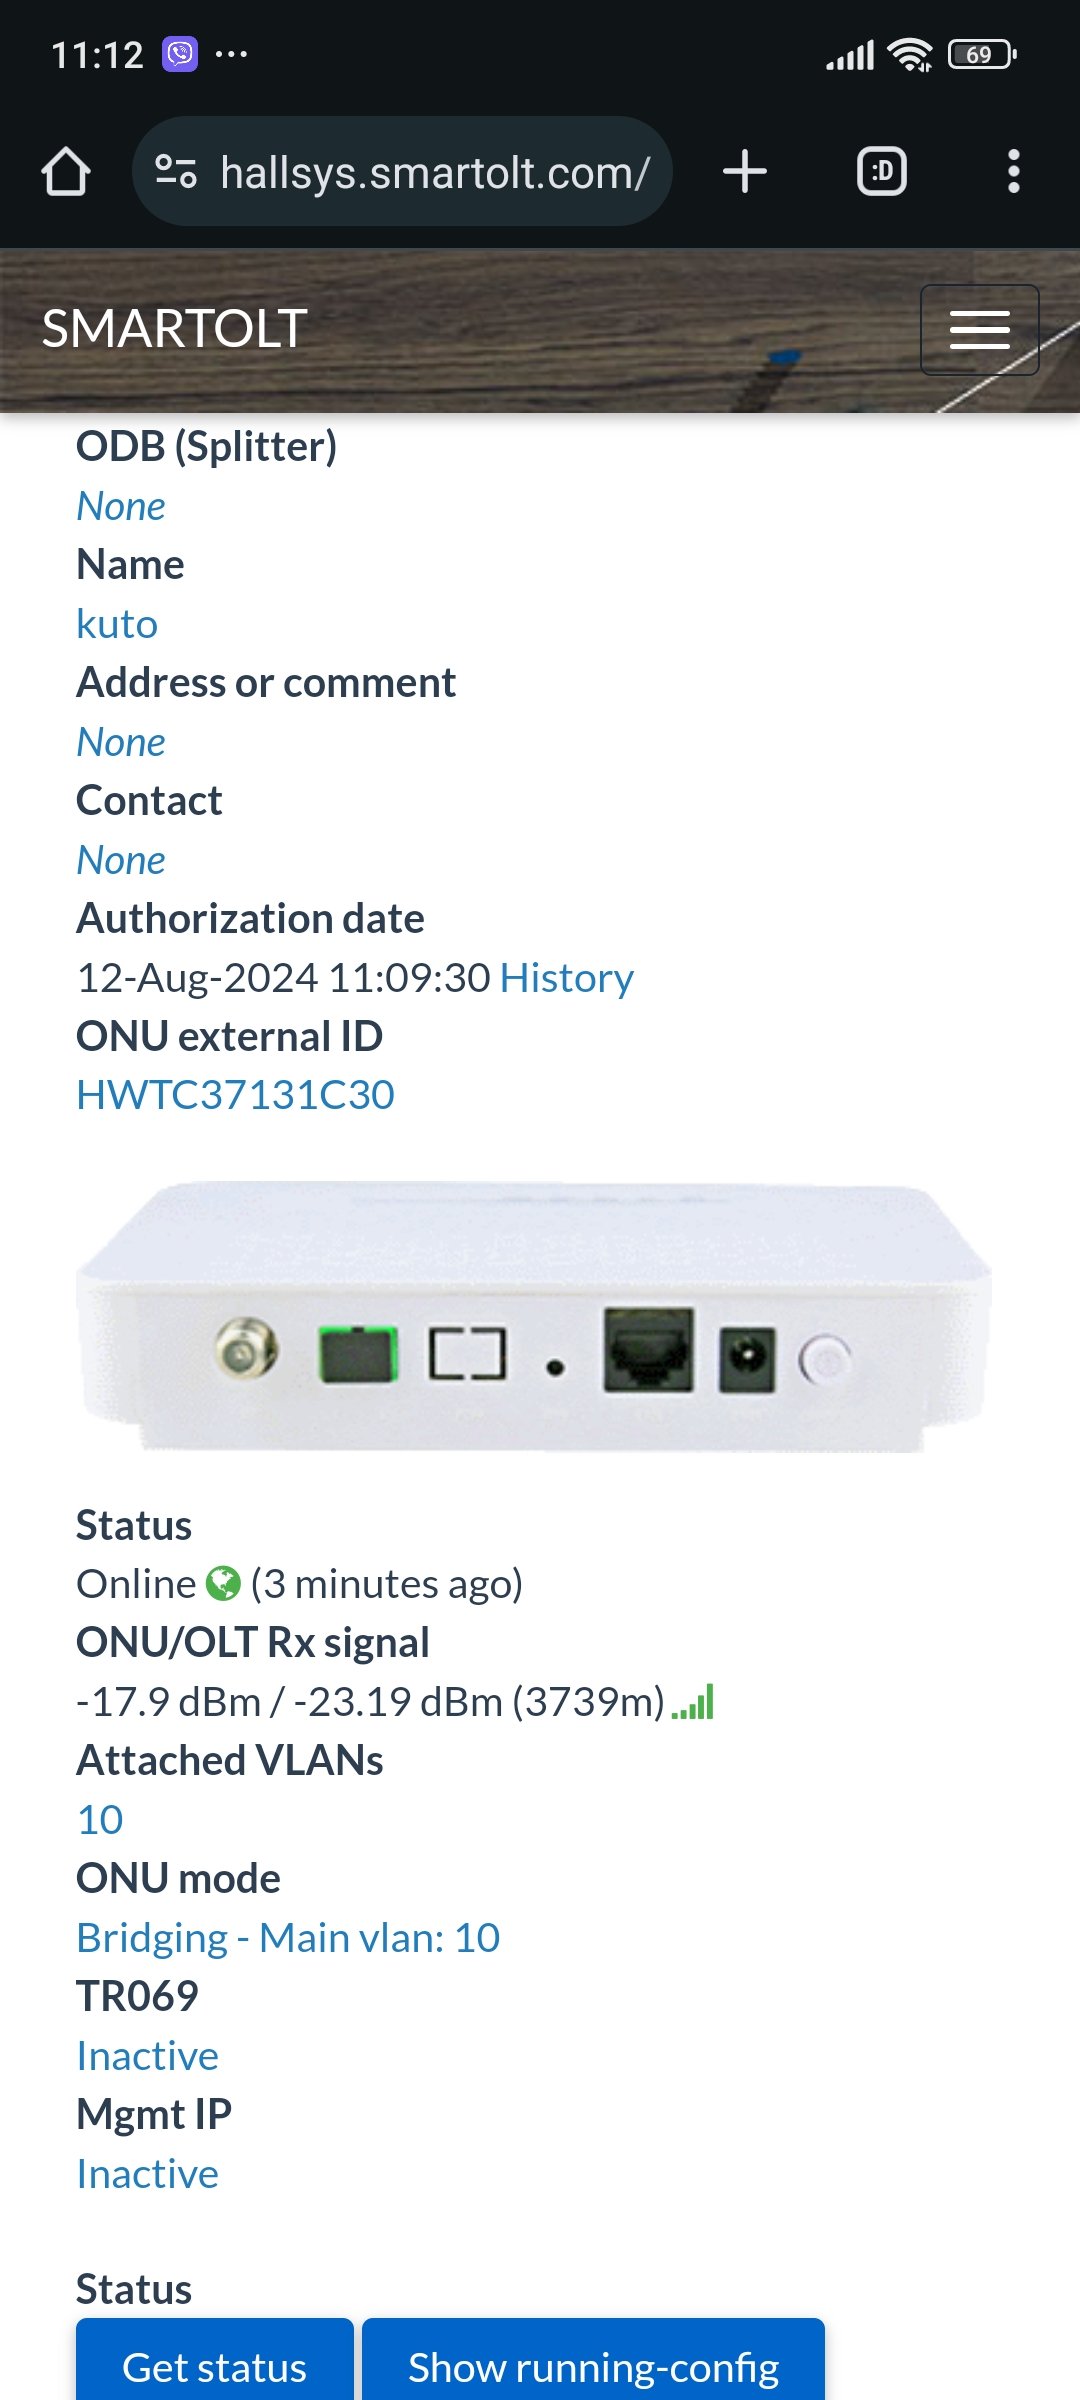This screenshot has width=1080, height=2400.
Task: Open the SMARTOLT logo link
Action: pos(174,329)
